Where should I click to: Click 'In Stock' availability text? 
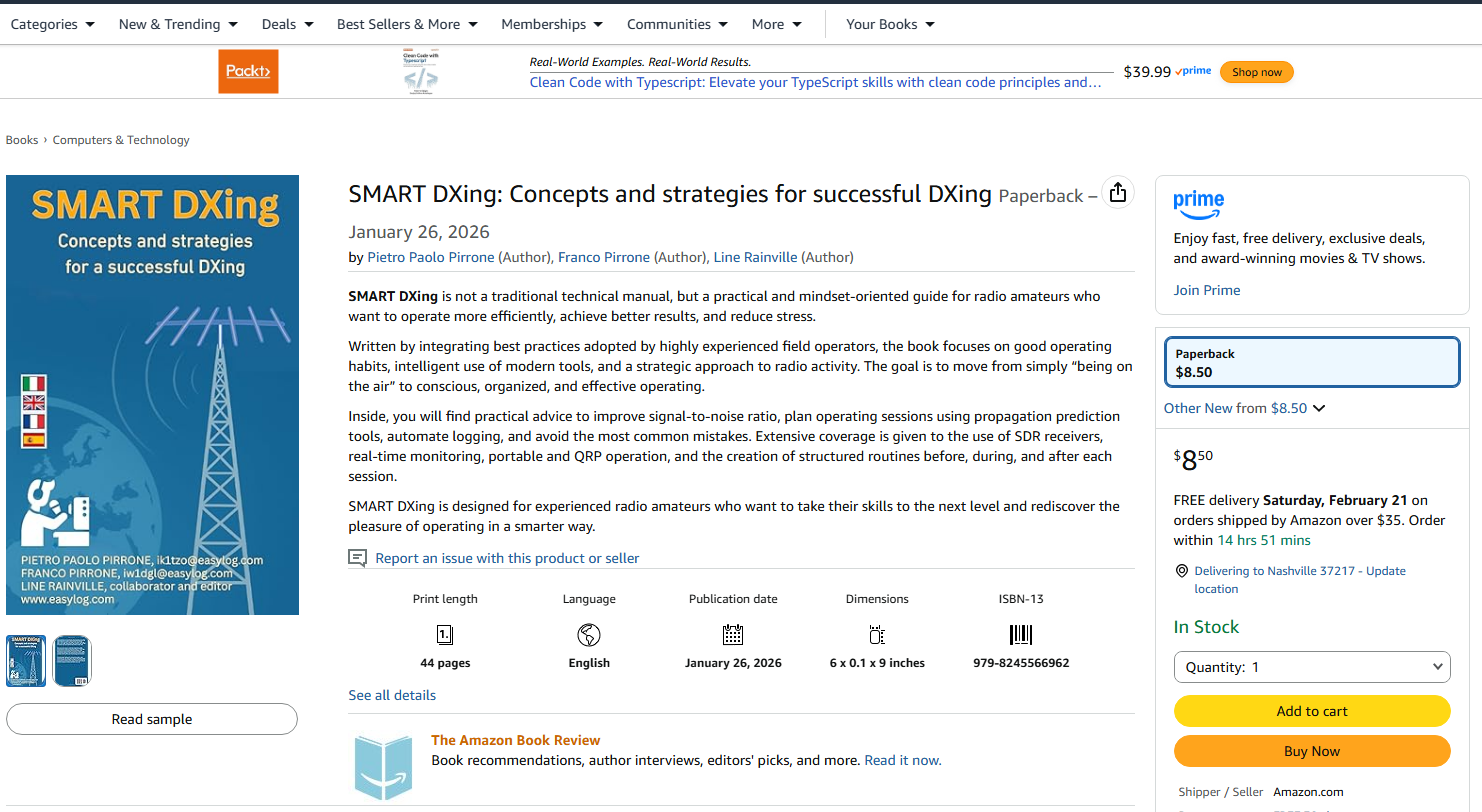[x=1206, y=627]
